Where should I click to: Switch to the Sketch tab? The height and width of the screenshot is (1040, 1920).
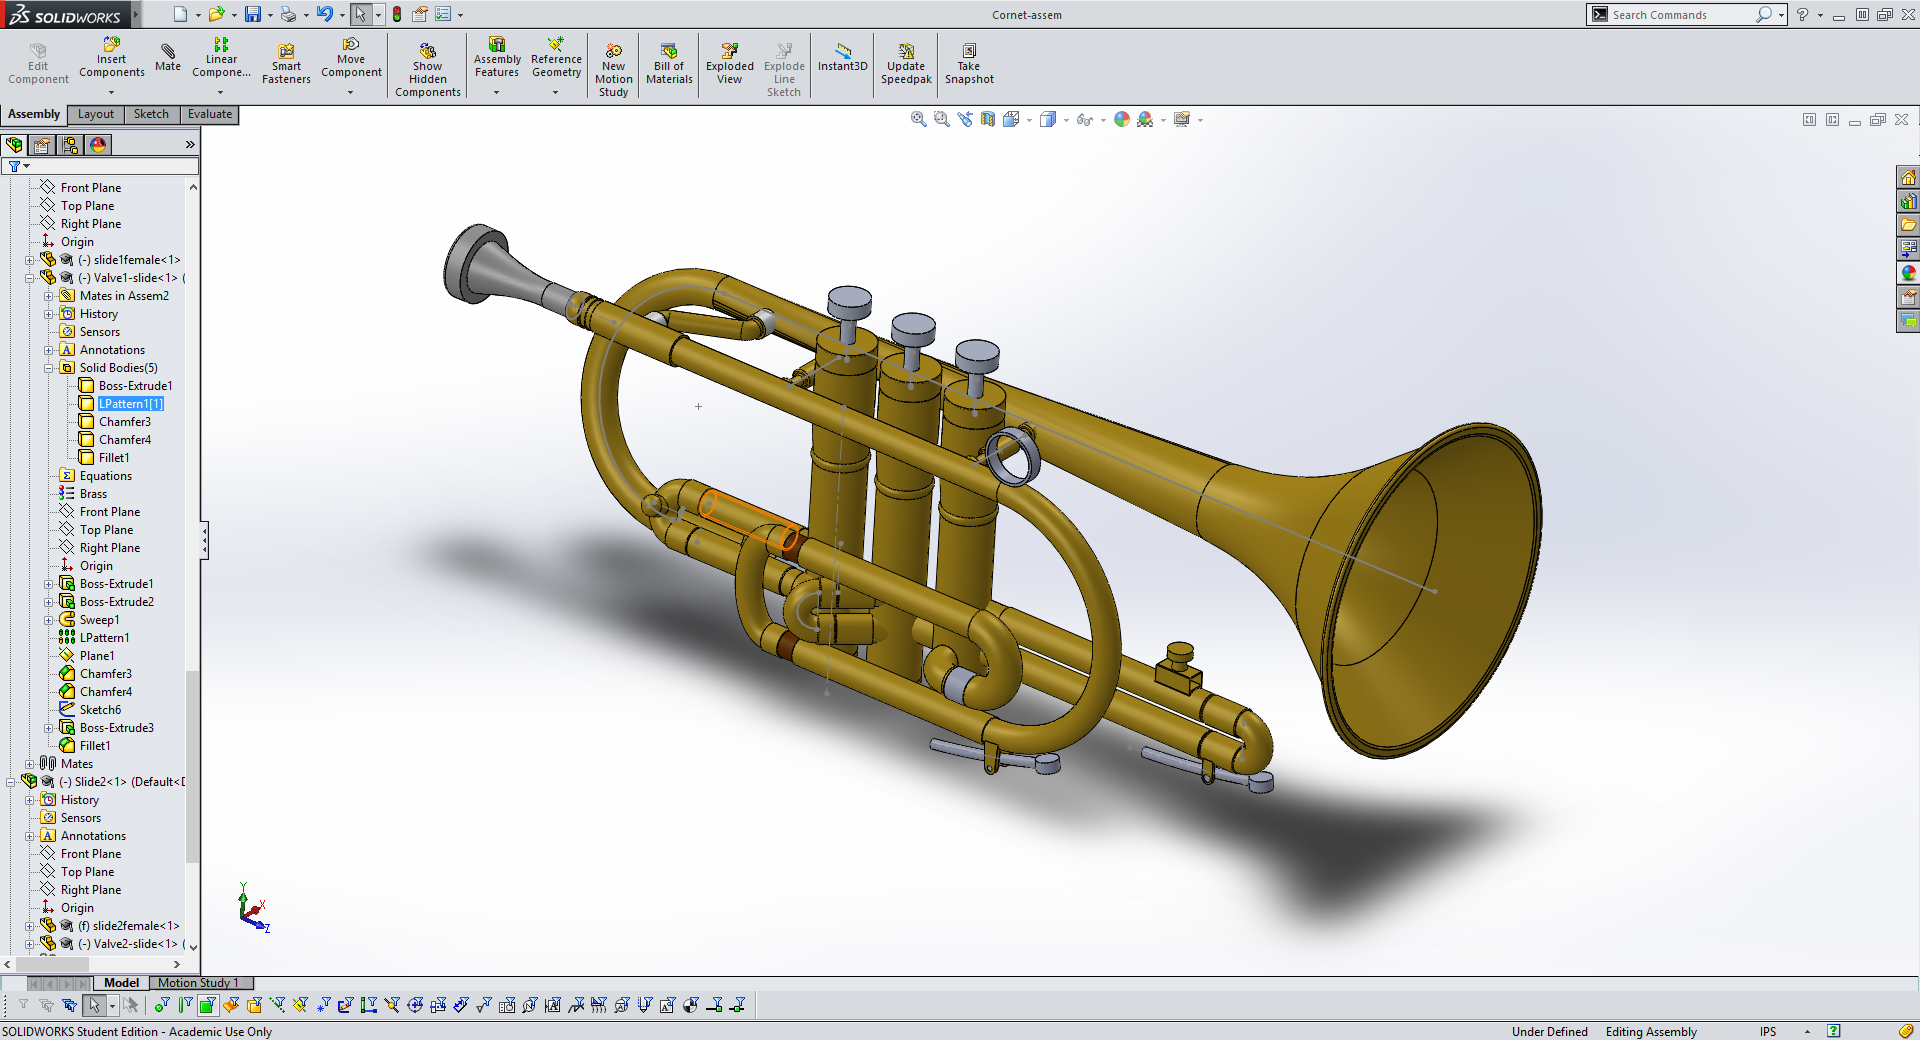pos(151,114)
